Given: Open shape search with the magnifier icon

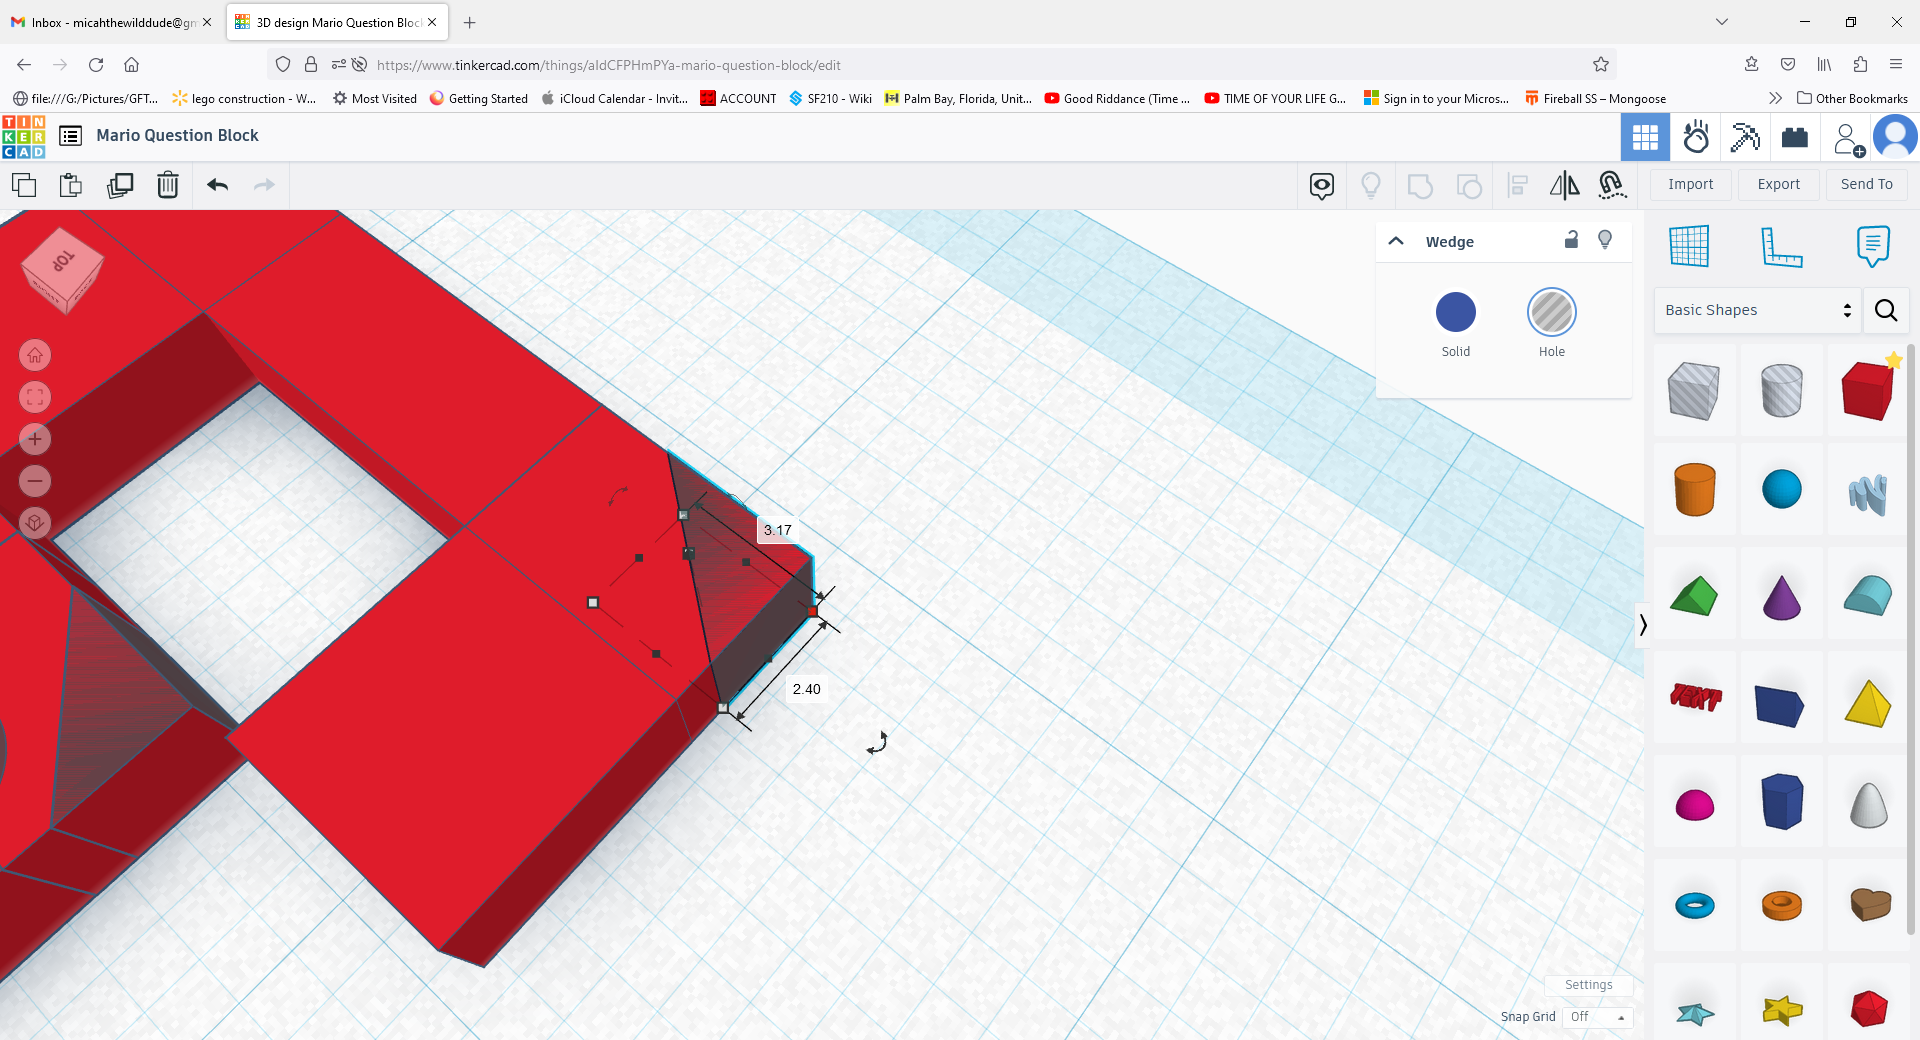Looking at the screenshot, I should click(x=1886, y=310).
